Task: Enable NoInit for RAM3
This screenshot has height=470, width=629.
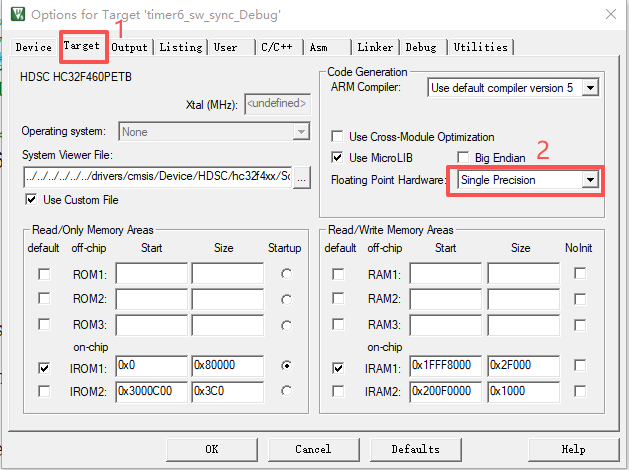Action: tap(580, 325)
